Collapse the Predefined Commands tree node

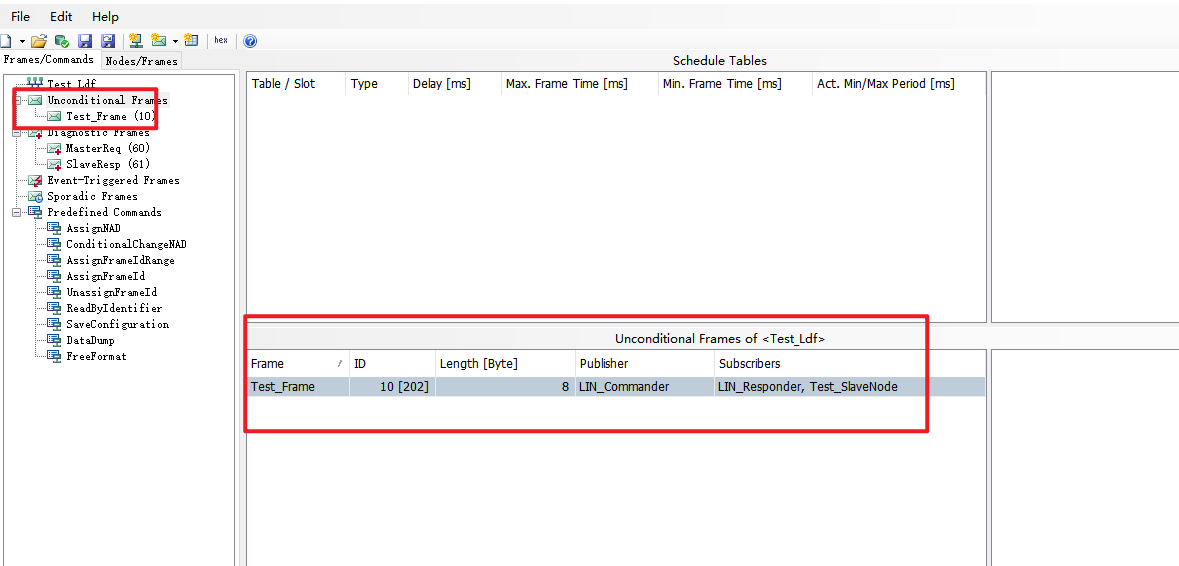pyautogui.click(x=17, y=213)
